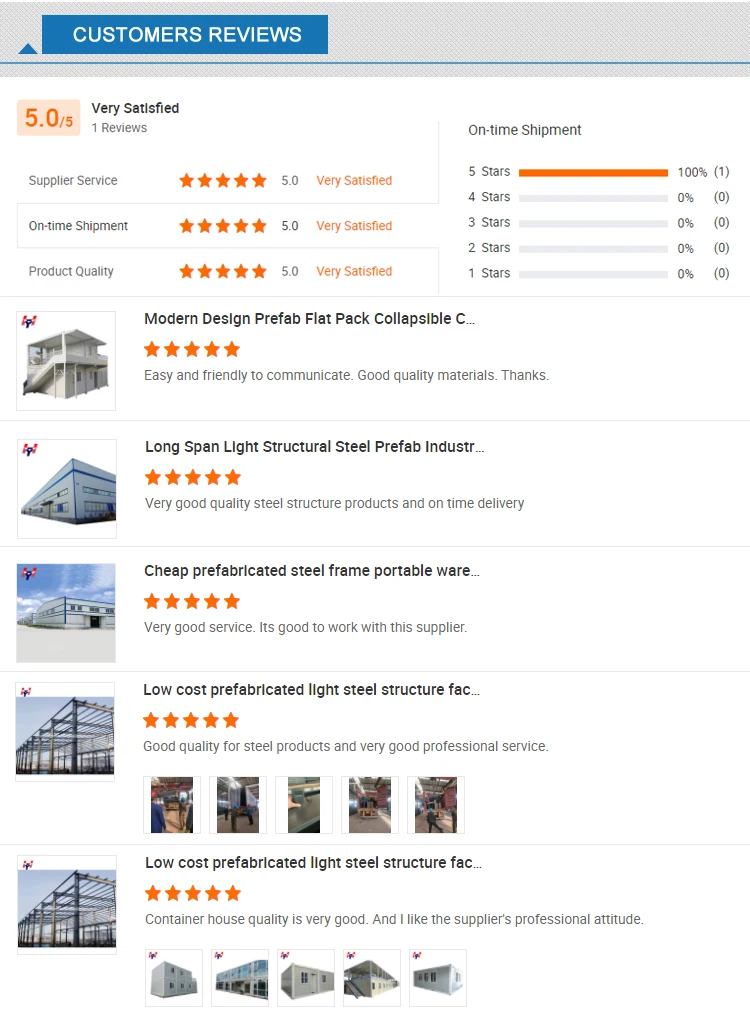Open Modern Design Prefab Flat Pack product link
This screenshot has height=1017, width=750.
[310, 319]
